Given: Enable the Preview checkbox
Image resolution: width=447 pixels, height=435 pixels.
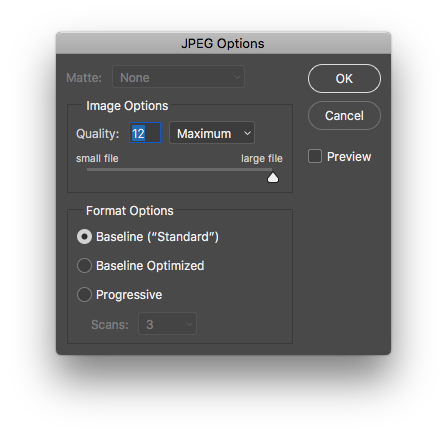Looking at the screenshot, I should tap(315, 156).
